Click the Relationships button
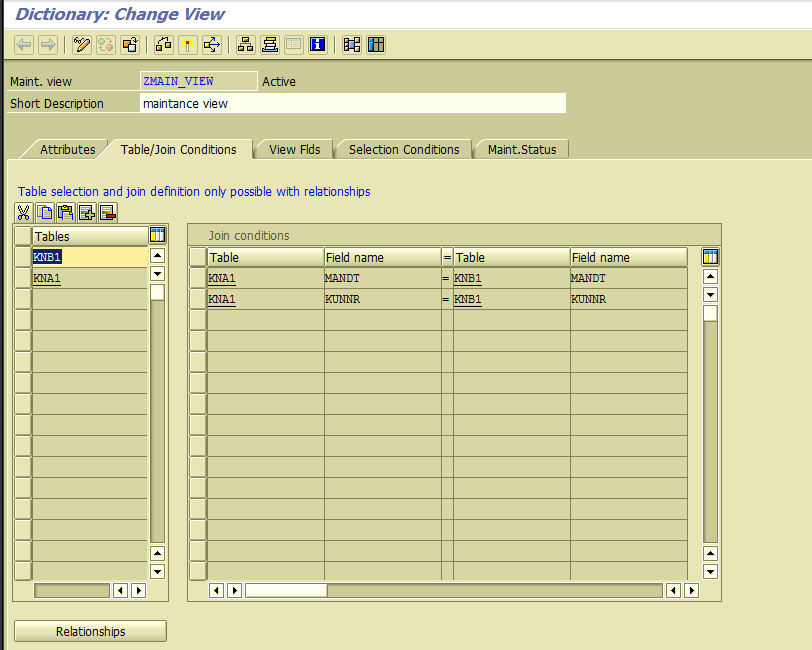This screenshot has height=650, width=812. [x=89, y=631]
